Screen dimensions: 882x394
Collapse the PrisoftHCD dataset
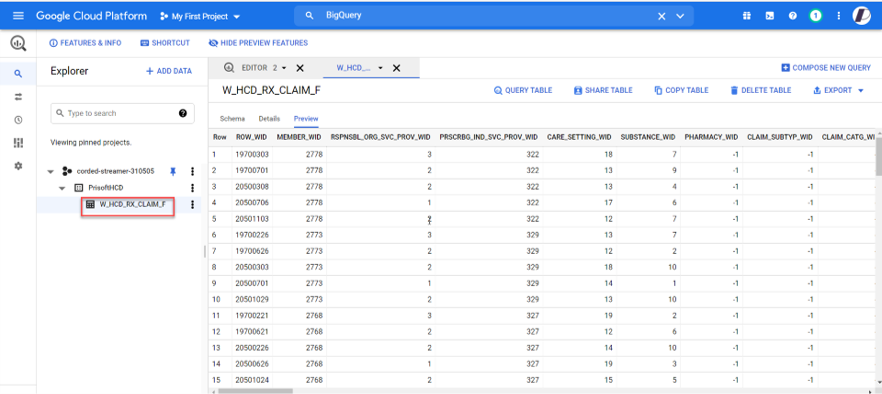pos(63,188)
